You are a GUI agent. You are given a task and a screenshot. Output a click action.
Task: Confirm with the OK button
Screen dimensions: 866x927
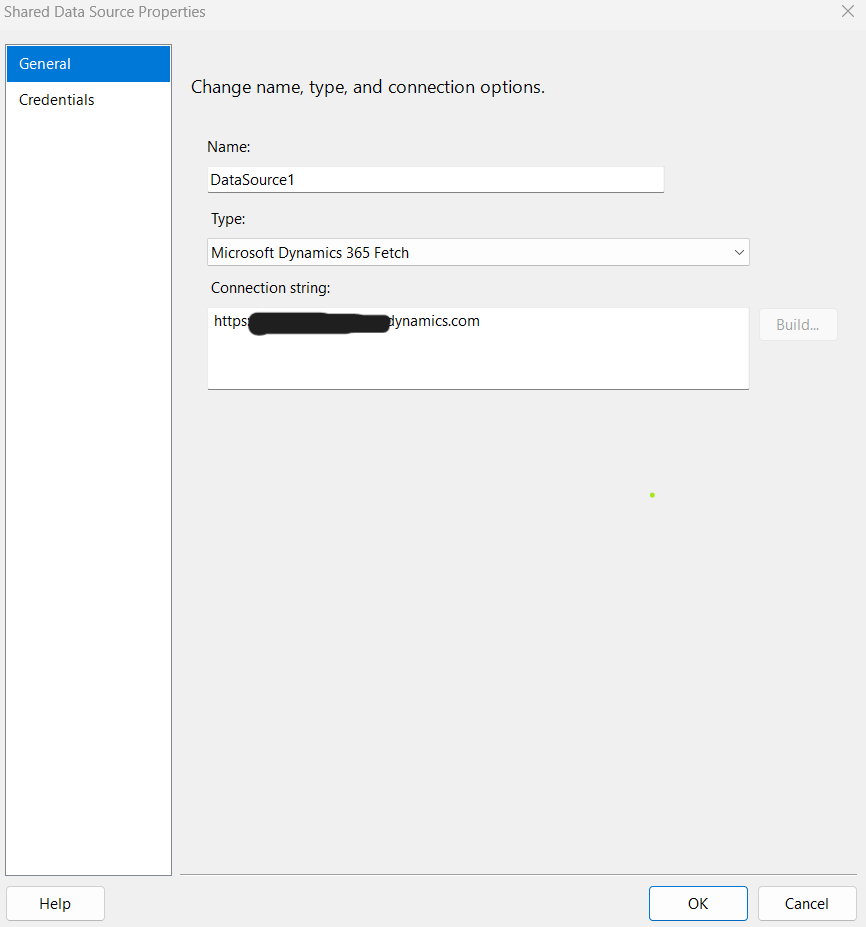(698, 903)
